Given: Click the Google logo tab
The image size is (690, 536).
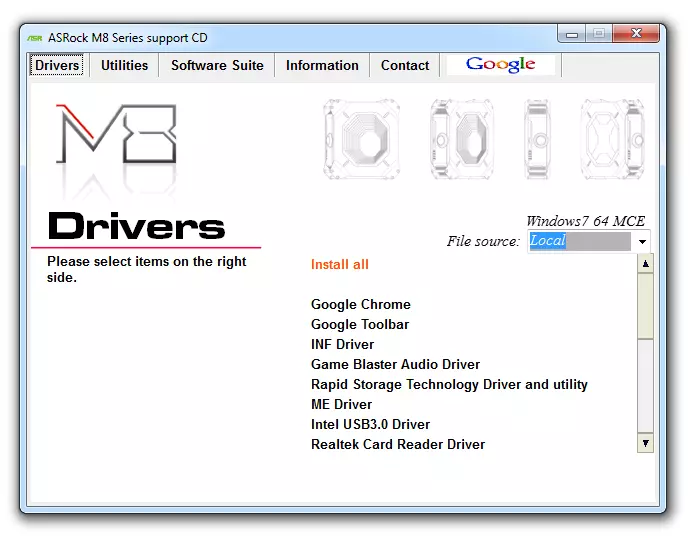Looking at the screenshot, I should [501, 65].
